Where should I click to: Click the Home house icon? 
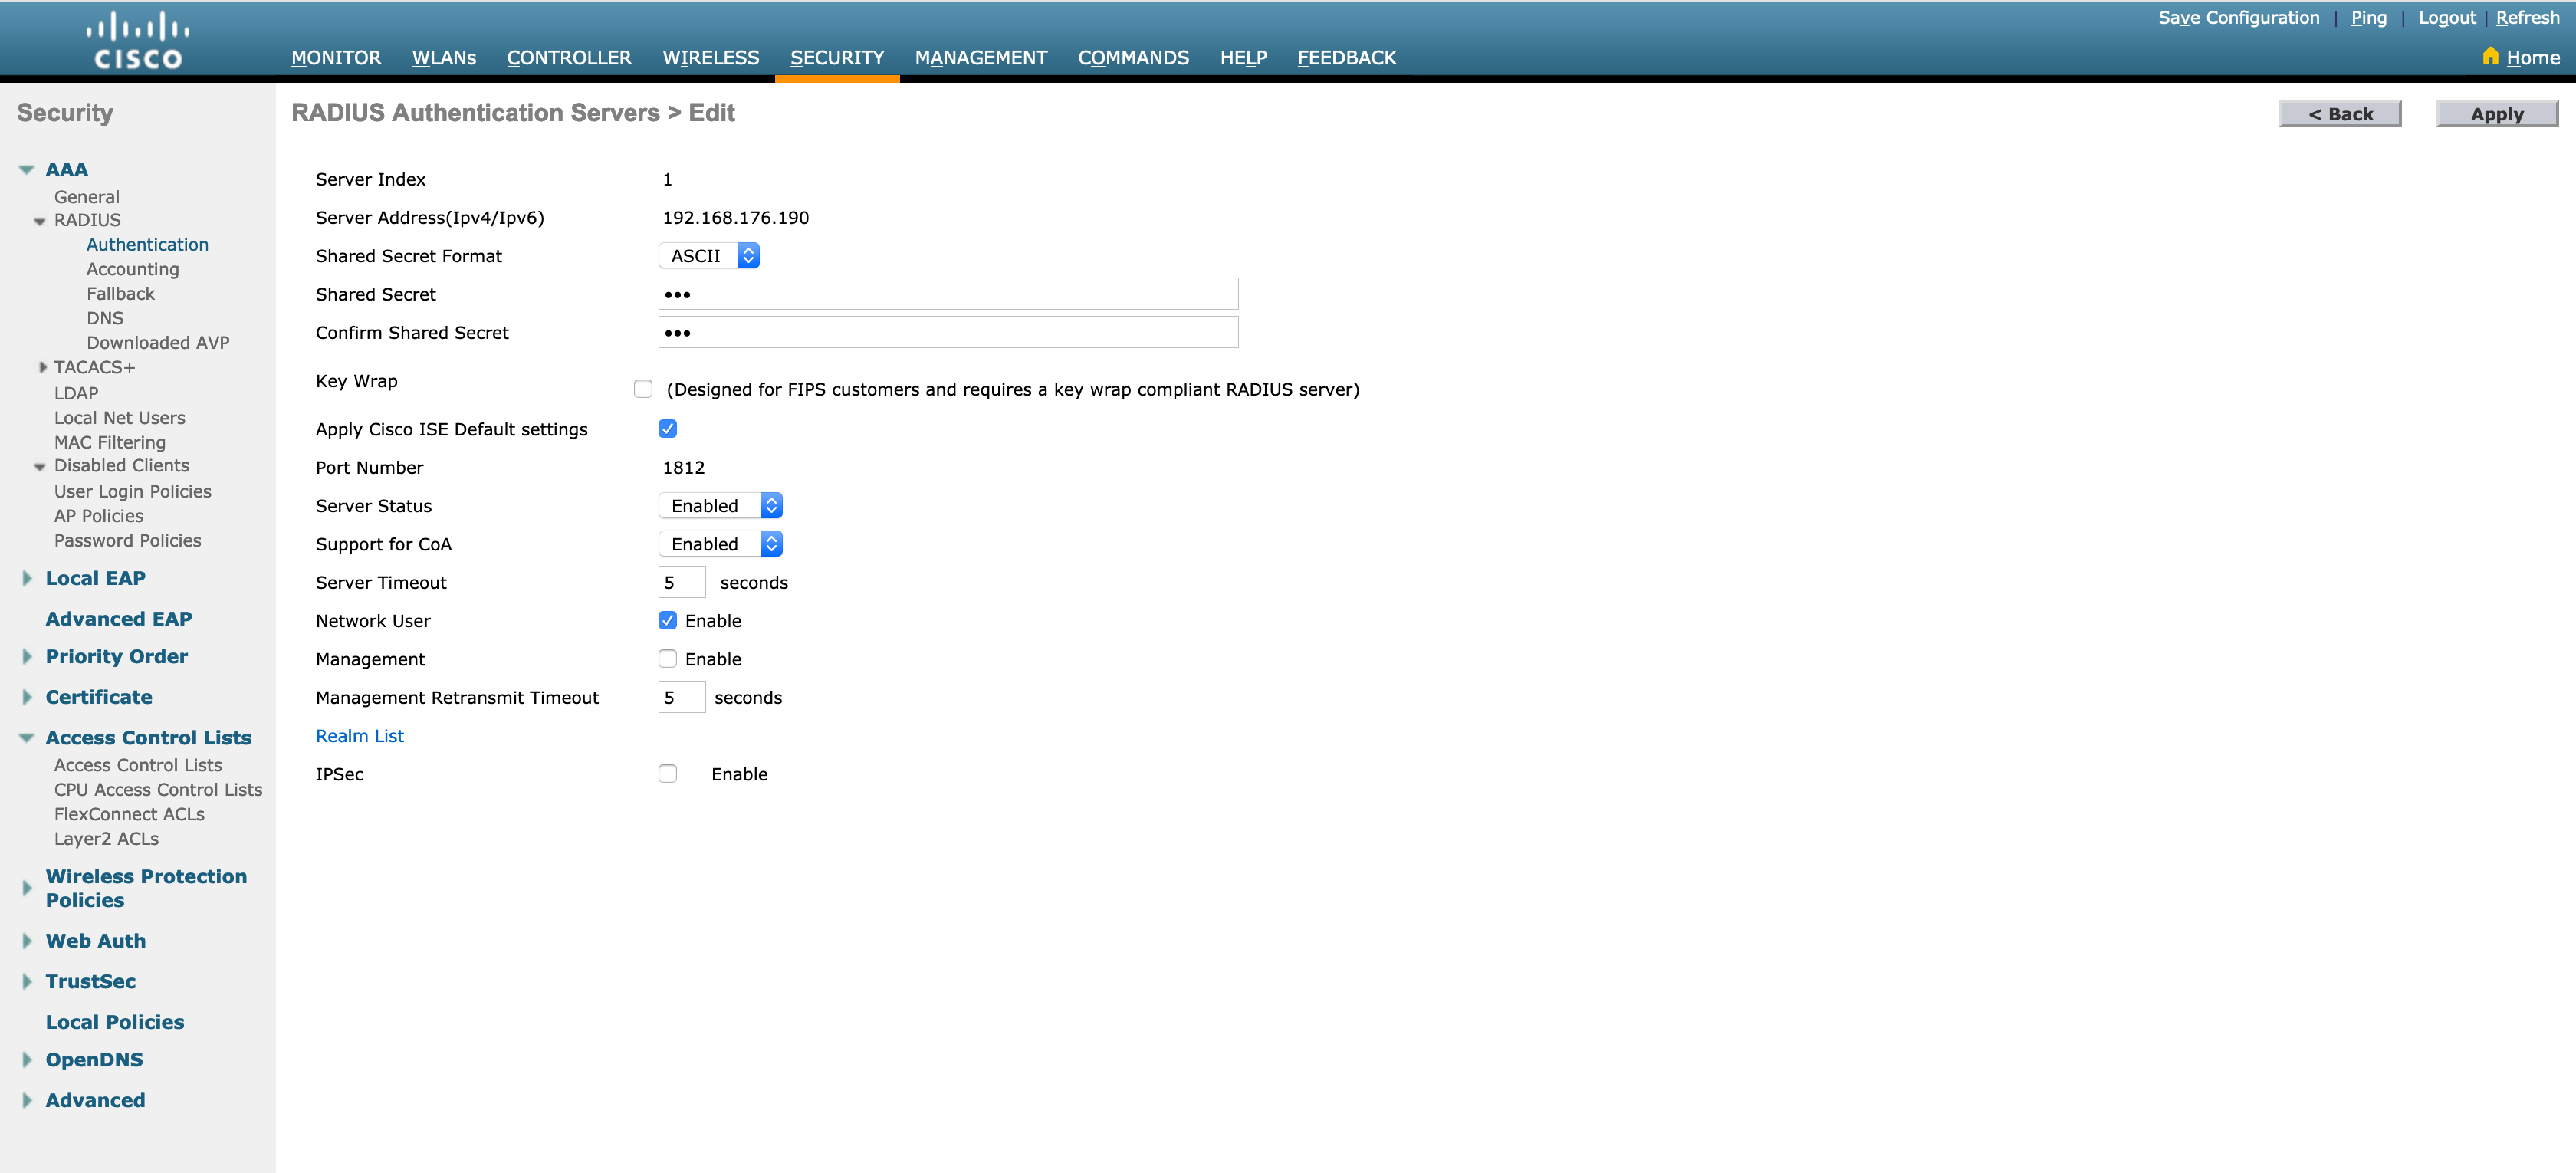(x=2490, y=56)
